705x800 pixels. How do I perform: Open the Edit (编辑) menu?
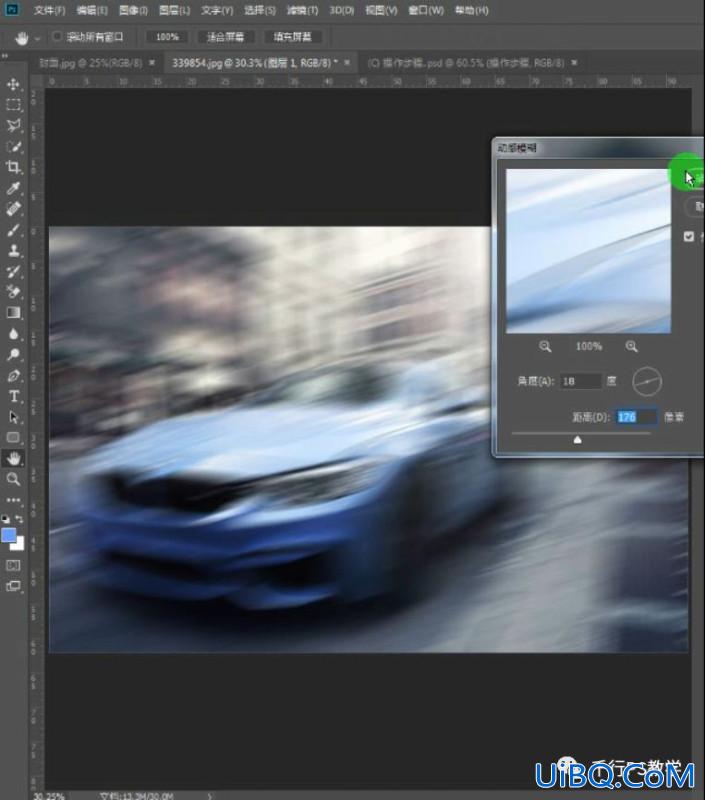[92, 10]
